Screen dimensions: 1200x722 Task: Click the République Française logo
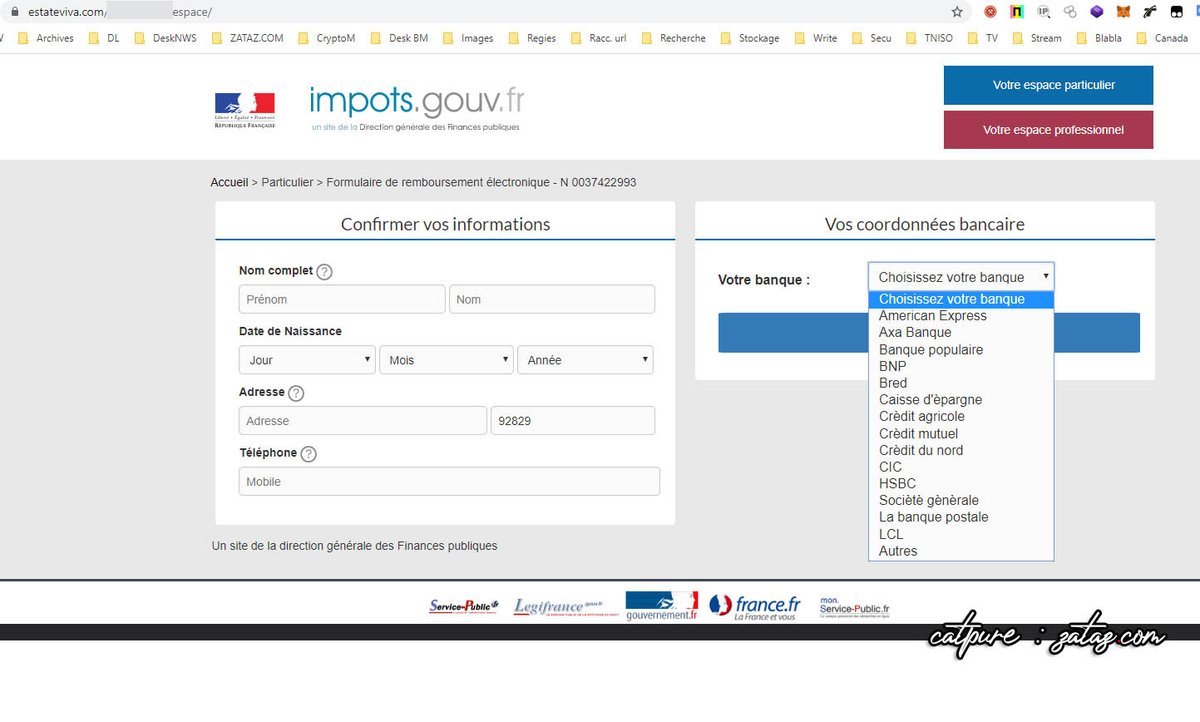point(244,110)
